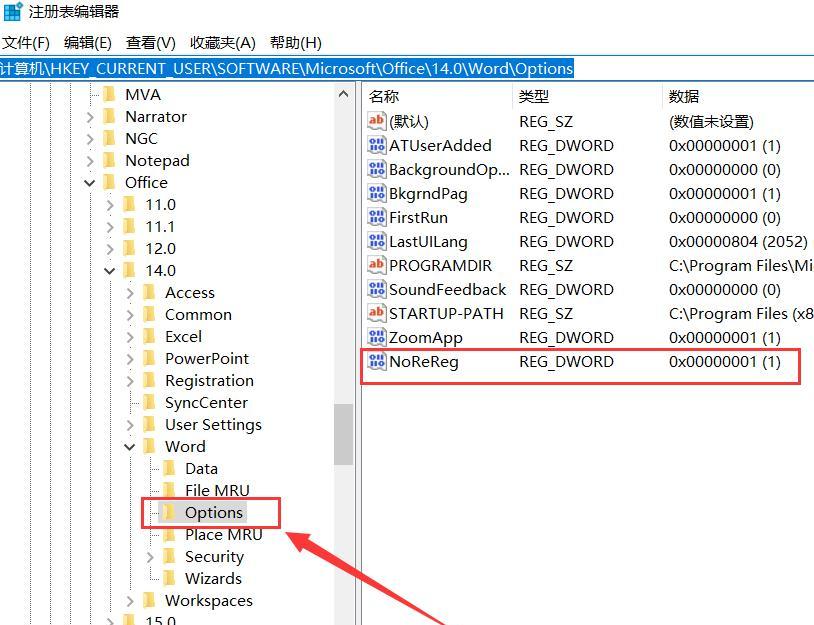This screenshot has width=814, height=625.
Task: Click the registry path address bar
Action: click(x=407, y=69)
